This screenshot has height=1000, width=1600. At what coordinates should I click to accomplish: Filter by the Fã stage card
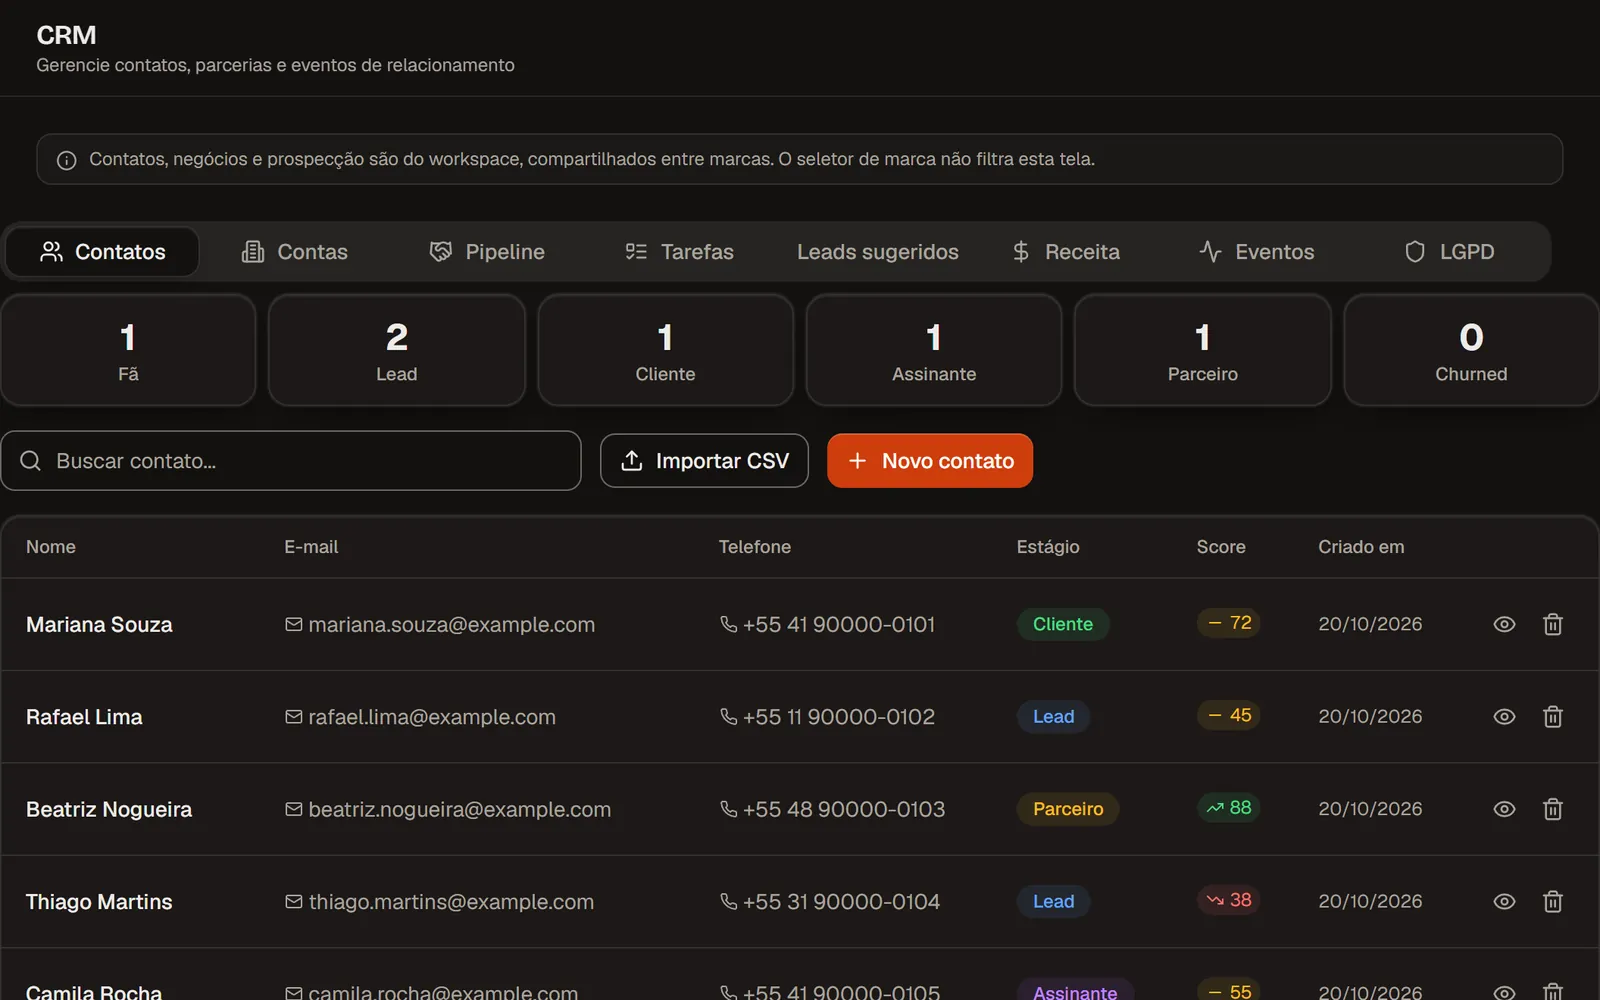click(128, 350)
